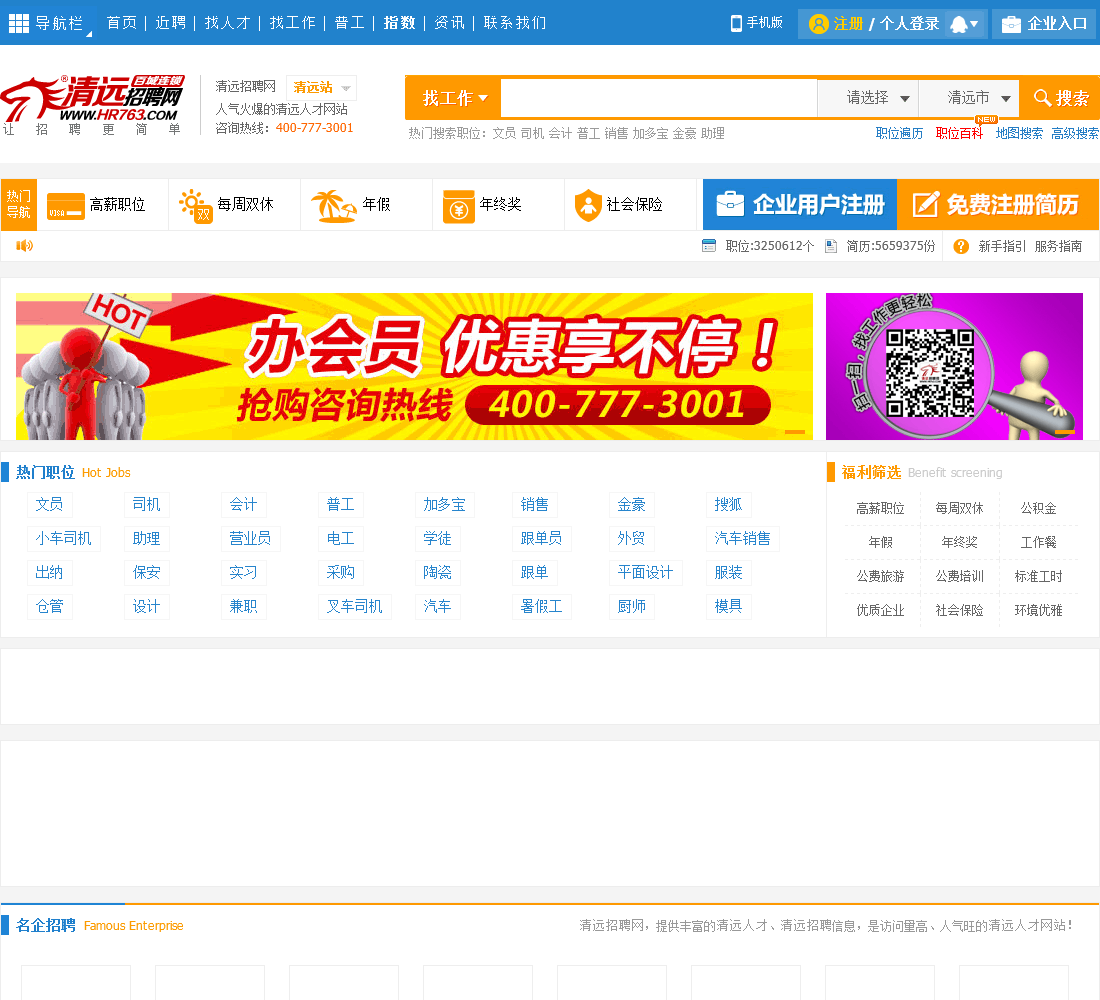Select the 文员 hot job tag
Image resolution: width=1100 pixels, height=1000 pixels.
pos(49,504)
